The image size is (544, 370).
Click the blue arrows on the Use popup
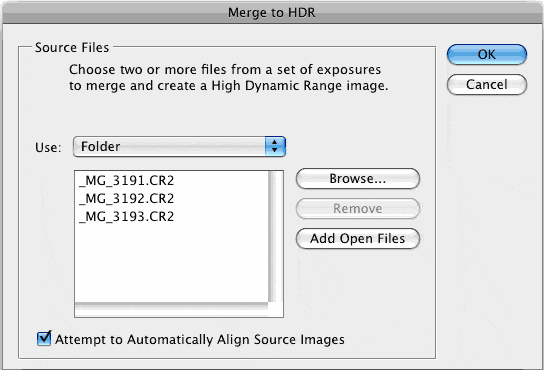(275, 146)
